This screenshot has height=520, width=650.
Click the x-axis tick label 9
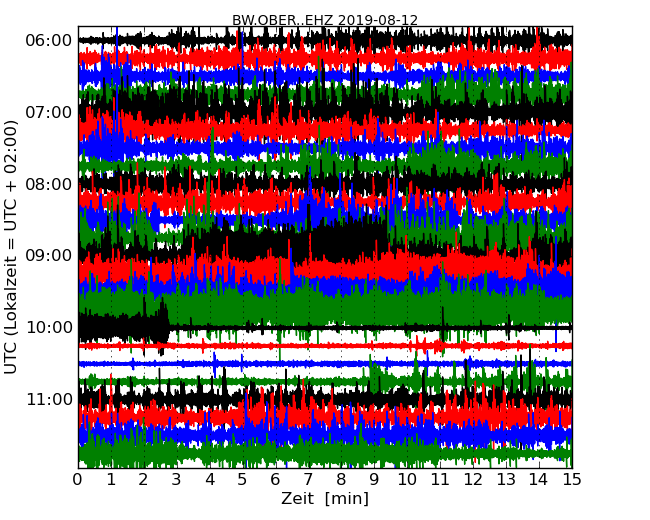[374, 480]
